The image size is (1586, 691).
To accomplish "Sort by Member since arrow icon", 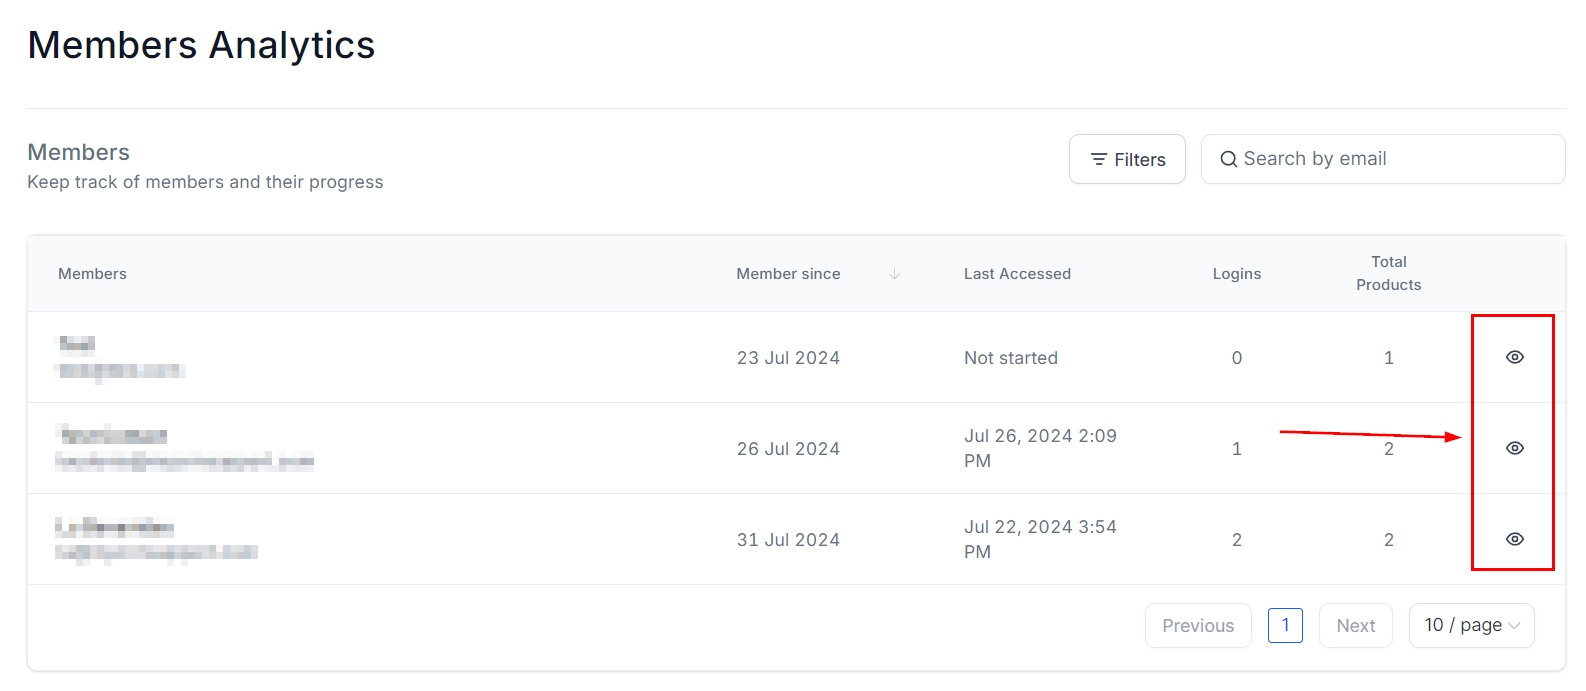I will [895, 274].
